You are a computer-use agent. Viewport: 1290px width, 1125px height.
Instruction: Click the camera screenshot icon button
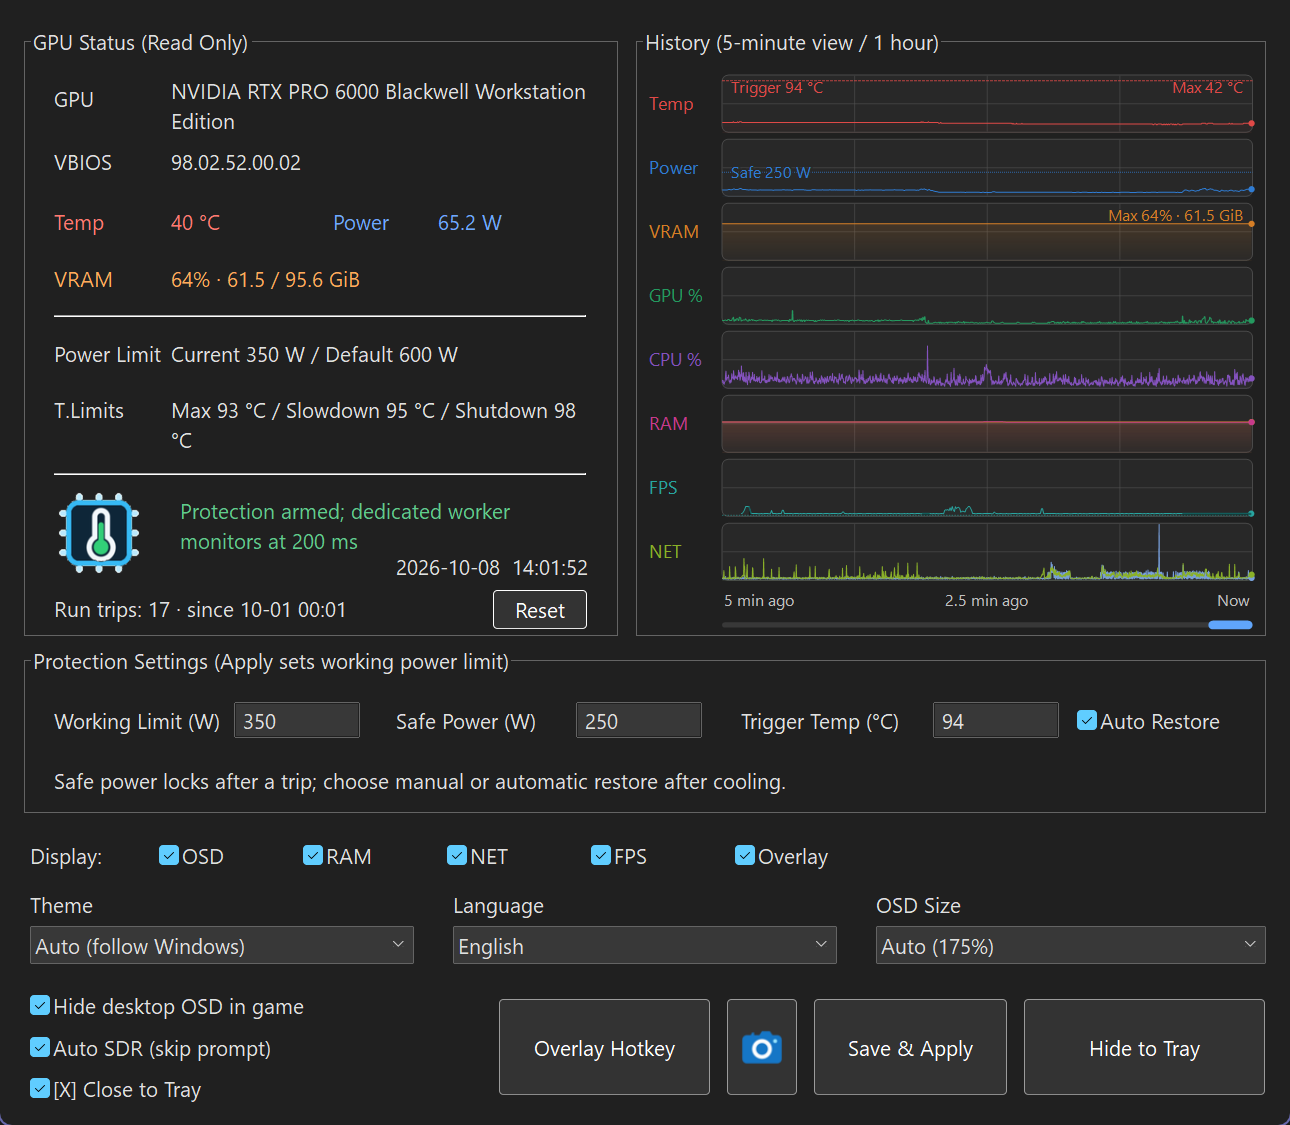762,1047
